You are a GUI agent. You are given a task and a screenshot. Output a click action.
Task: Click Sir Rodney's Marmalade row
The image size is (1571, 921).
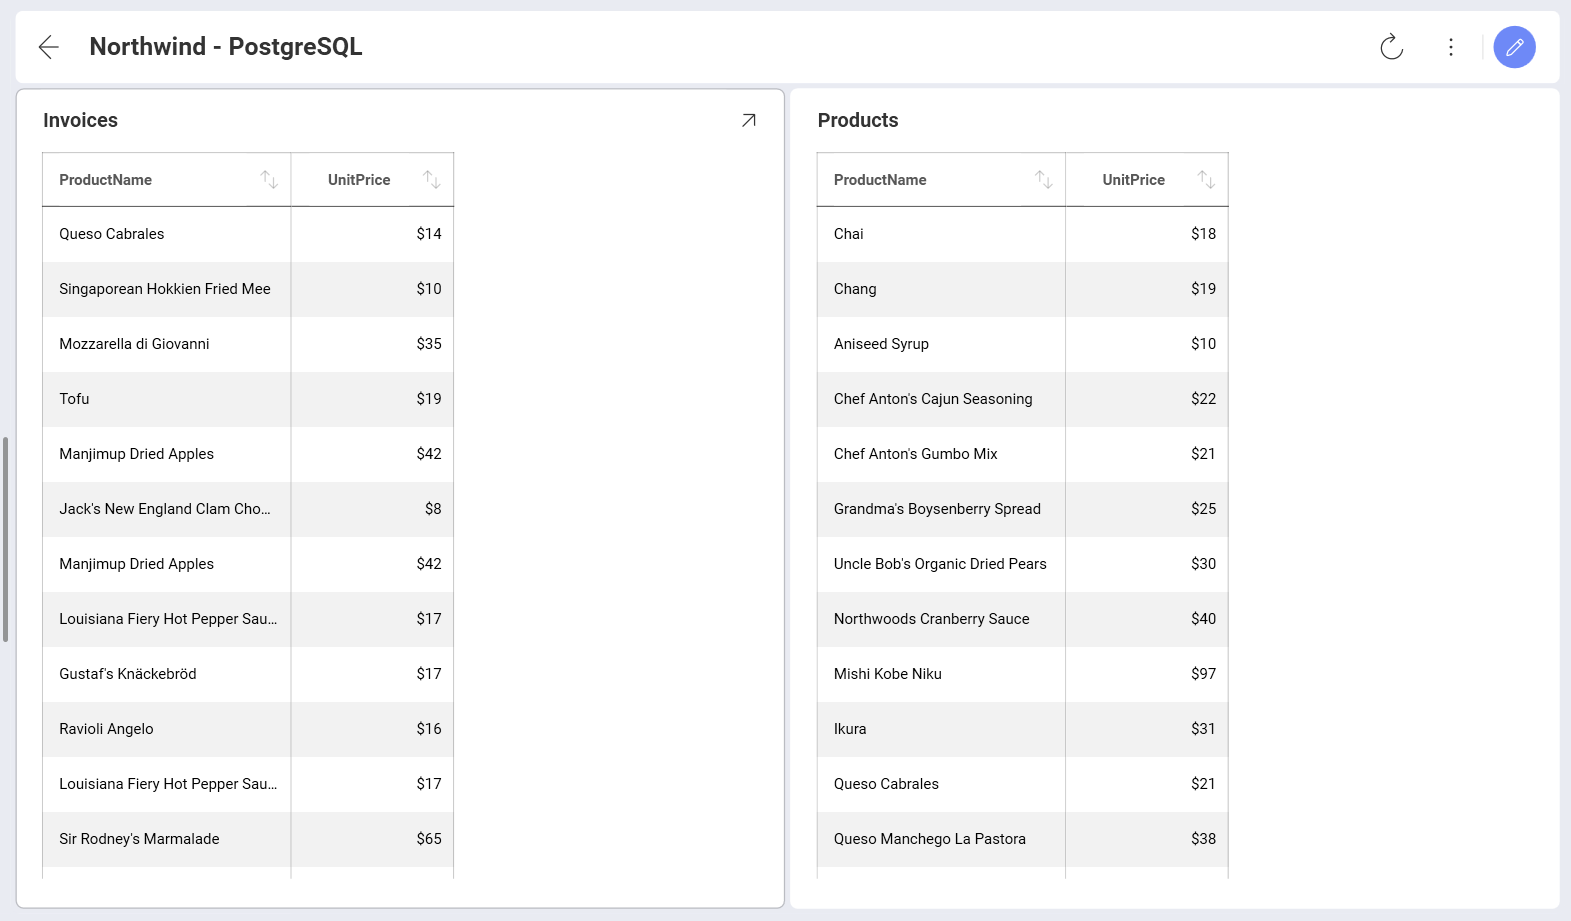(248, 839)
